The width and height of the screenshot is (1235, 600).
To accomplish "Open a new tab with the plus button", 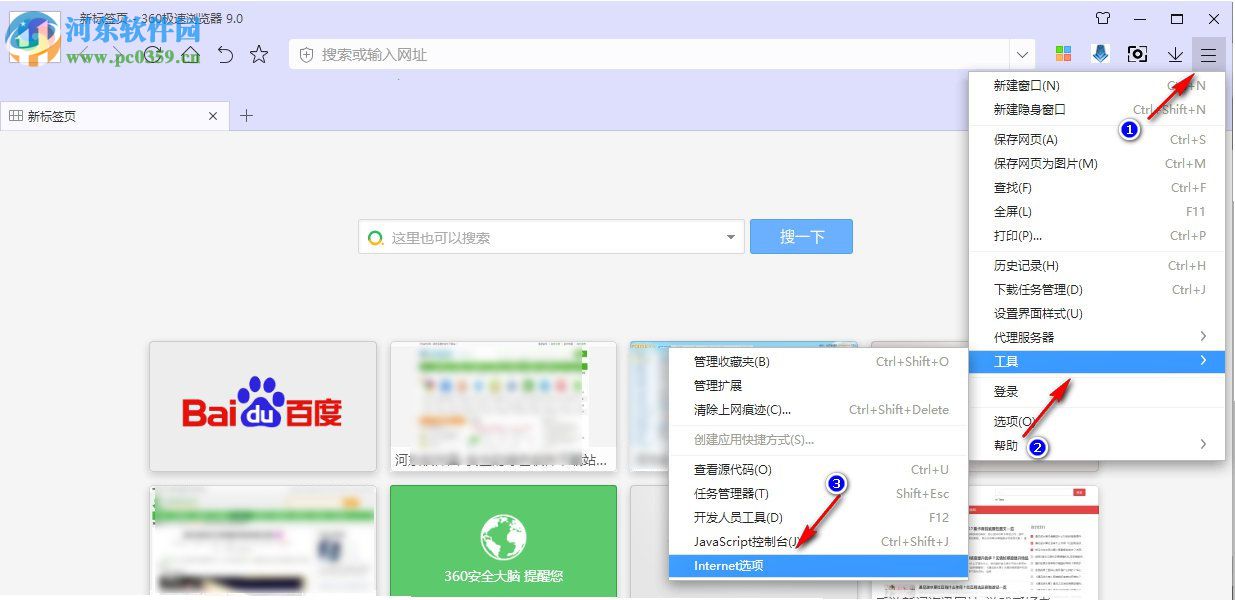I will tap(246, 115).
